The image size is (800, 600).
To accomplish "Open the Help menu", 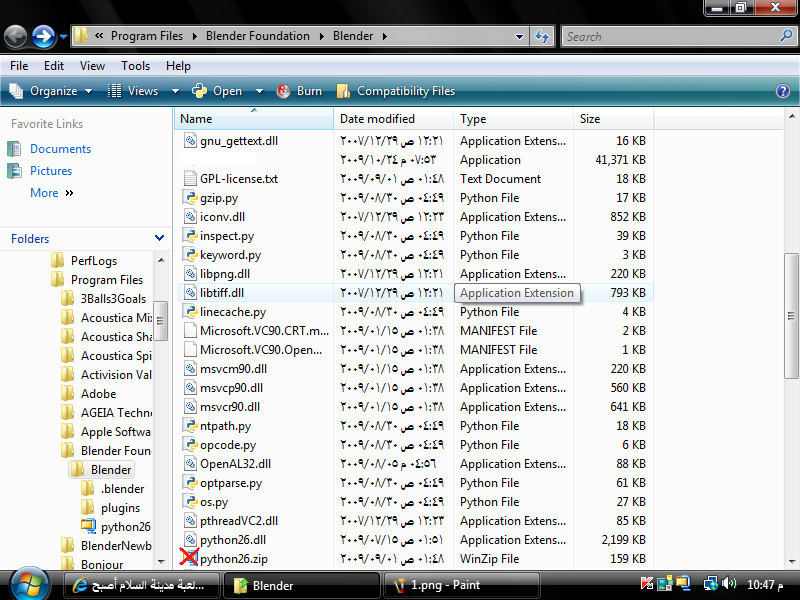I will (178, 66).
